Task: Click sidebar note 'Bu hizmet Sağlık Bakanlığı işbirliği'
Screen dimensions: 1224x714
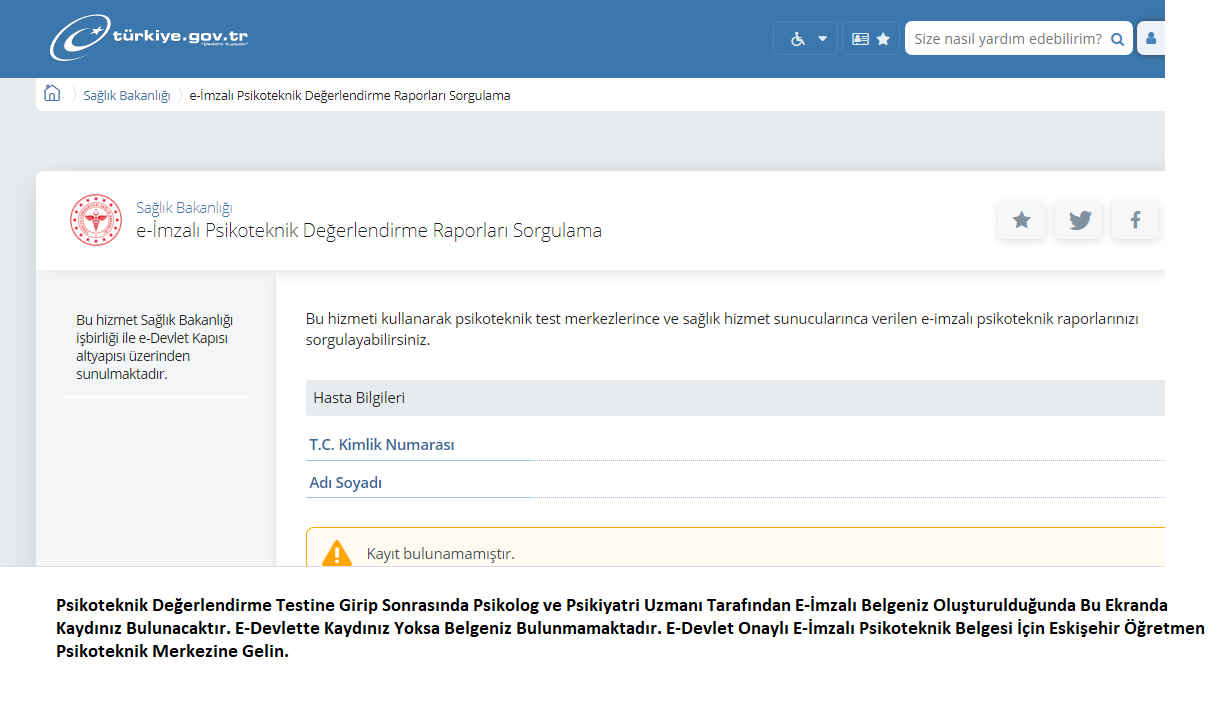Action: 155,347
